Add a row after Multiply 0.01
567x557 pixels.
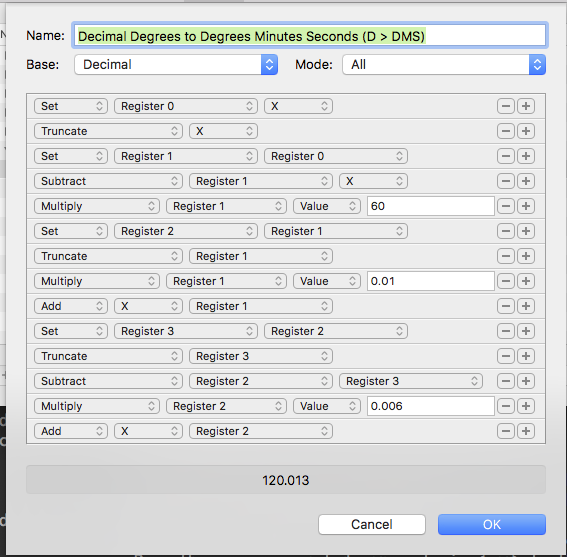(526, 281)
